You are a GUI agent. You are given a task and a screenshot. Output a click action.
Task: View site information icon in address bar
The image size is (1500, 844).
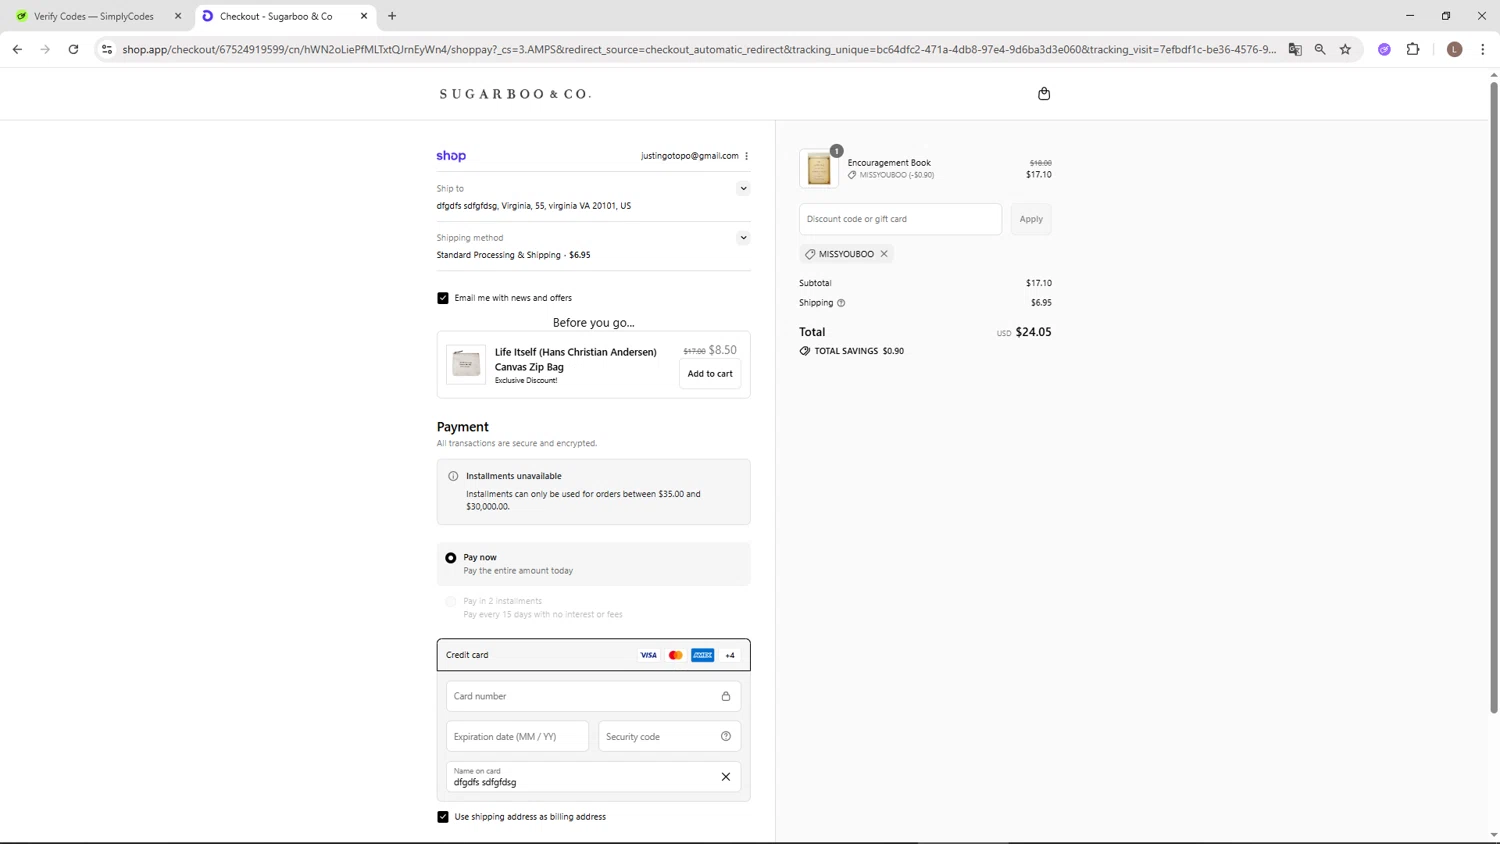click(107, 49)
